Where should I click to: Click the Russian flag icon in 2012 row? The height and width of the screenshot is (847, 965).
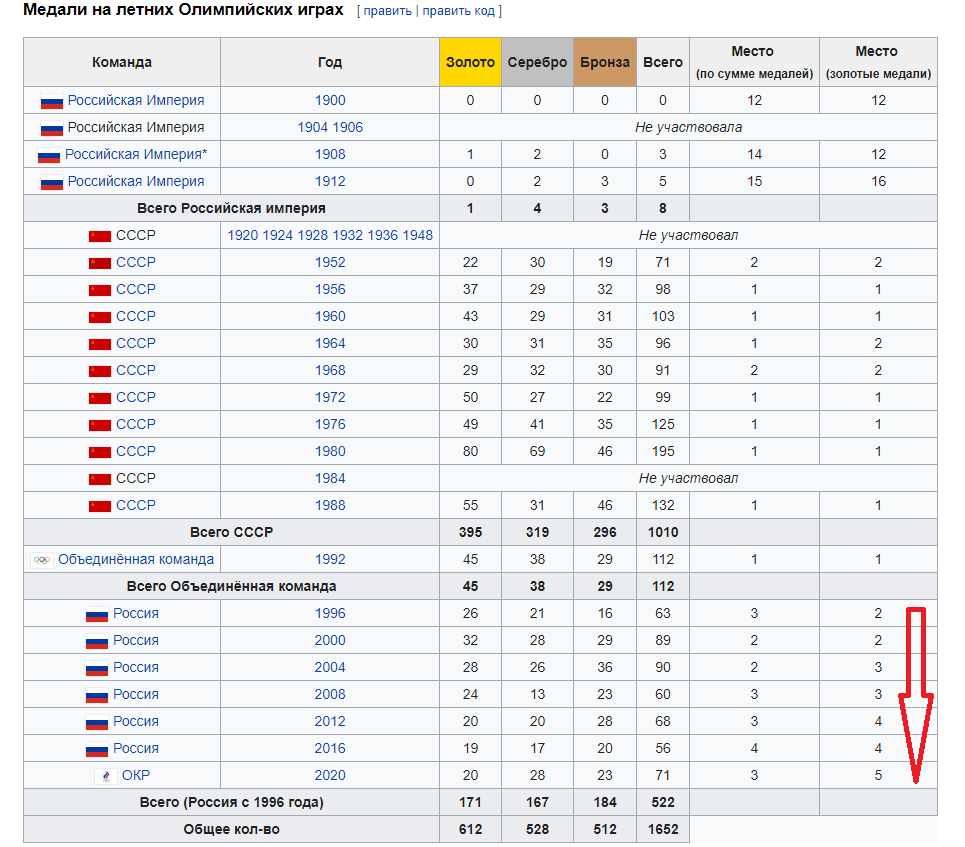tap(97, 723)
